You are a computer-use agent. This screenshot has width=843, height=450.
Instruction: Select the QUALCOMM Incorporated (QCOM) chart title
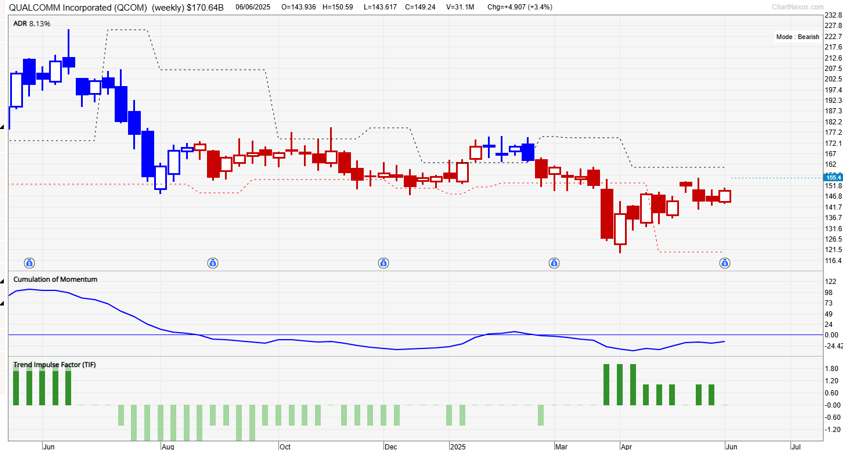click(78, 8)
